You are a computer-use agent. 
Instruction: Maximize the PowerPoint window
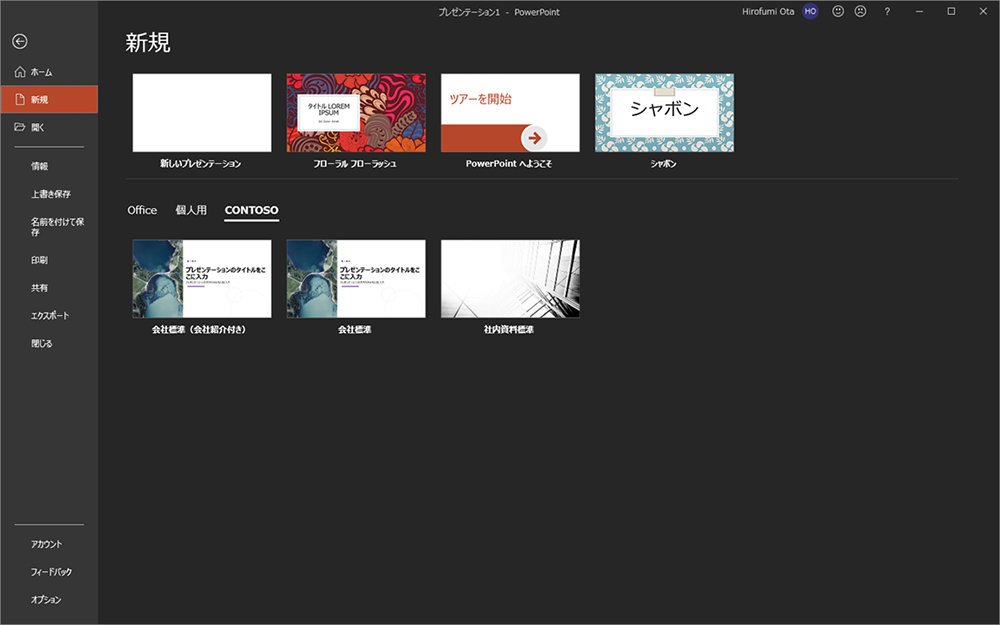click(951, 11)
